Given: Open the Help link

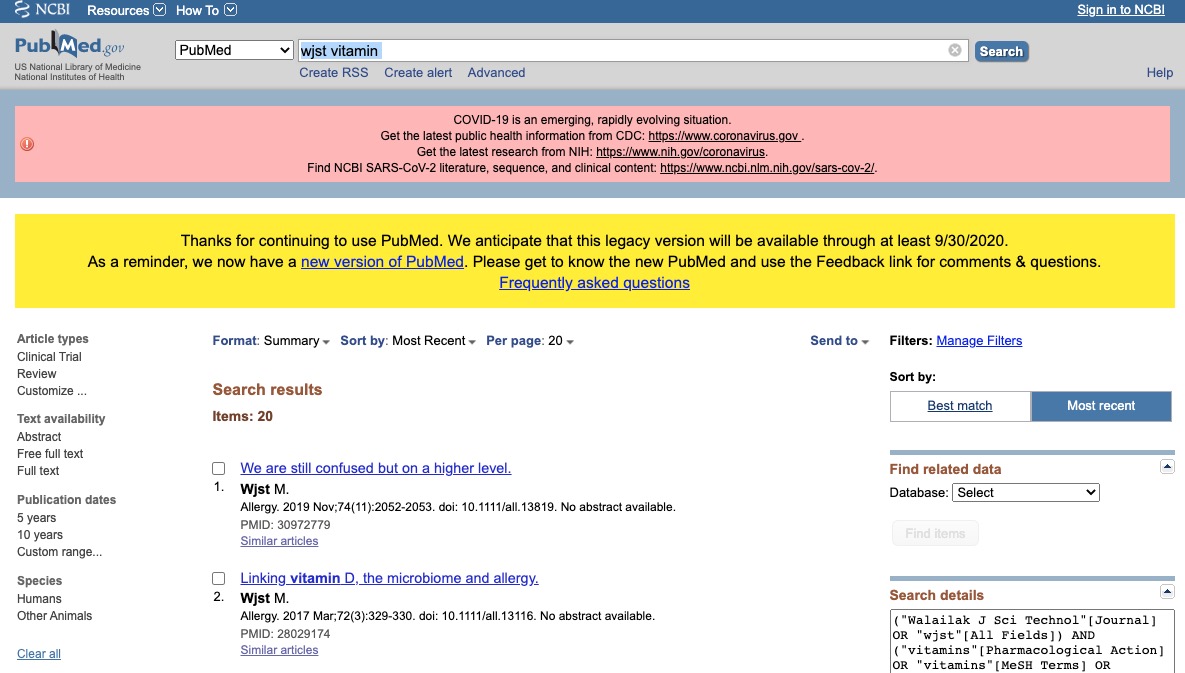Looking at the screenshot, I should tap(1159, 73).
